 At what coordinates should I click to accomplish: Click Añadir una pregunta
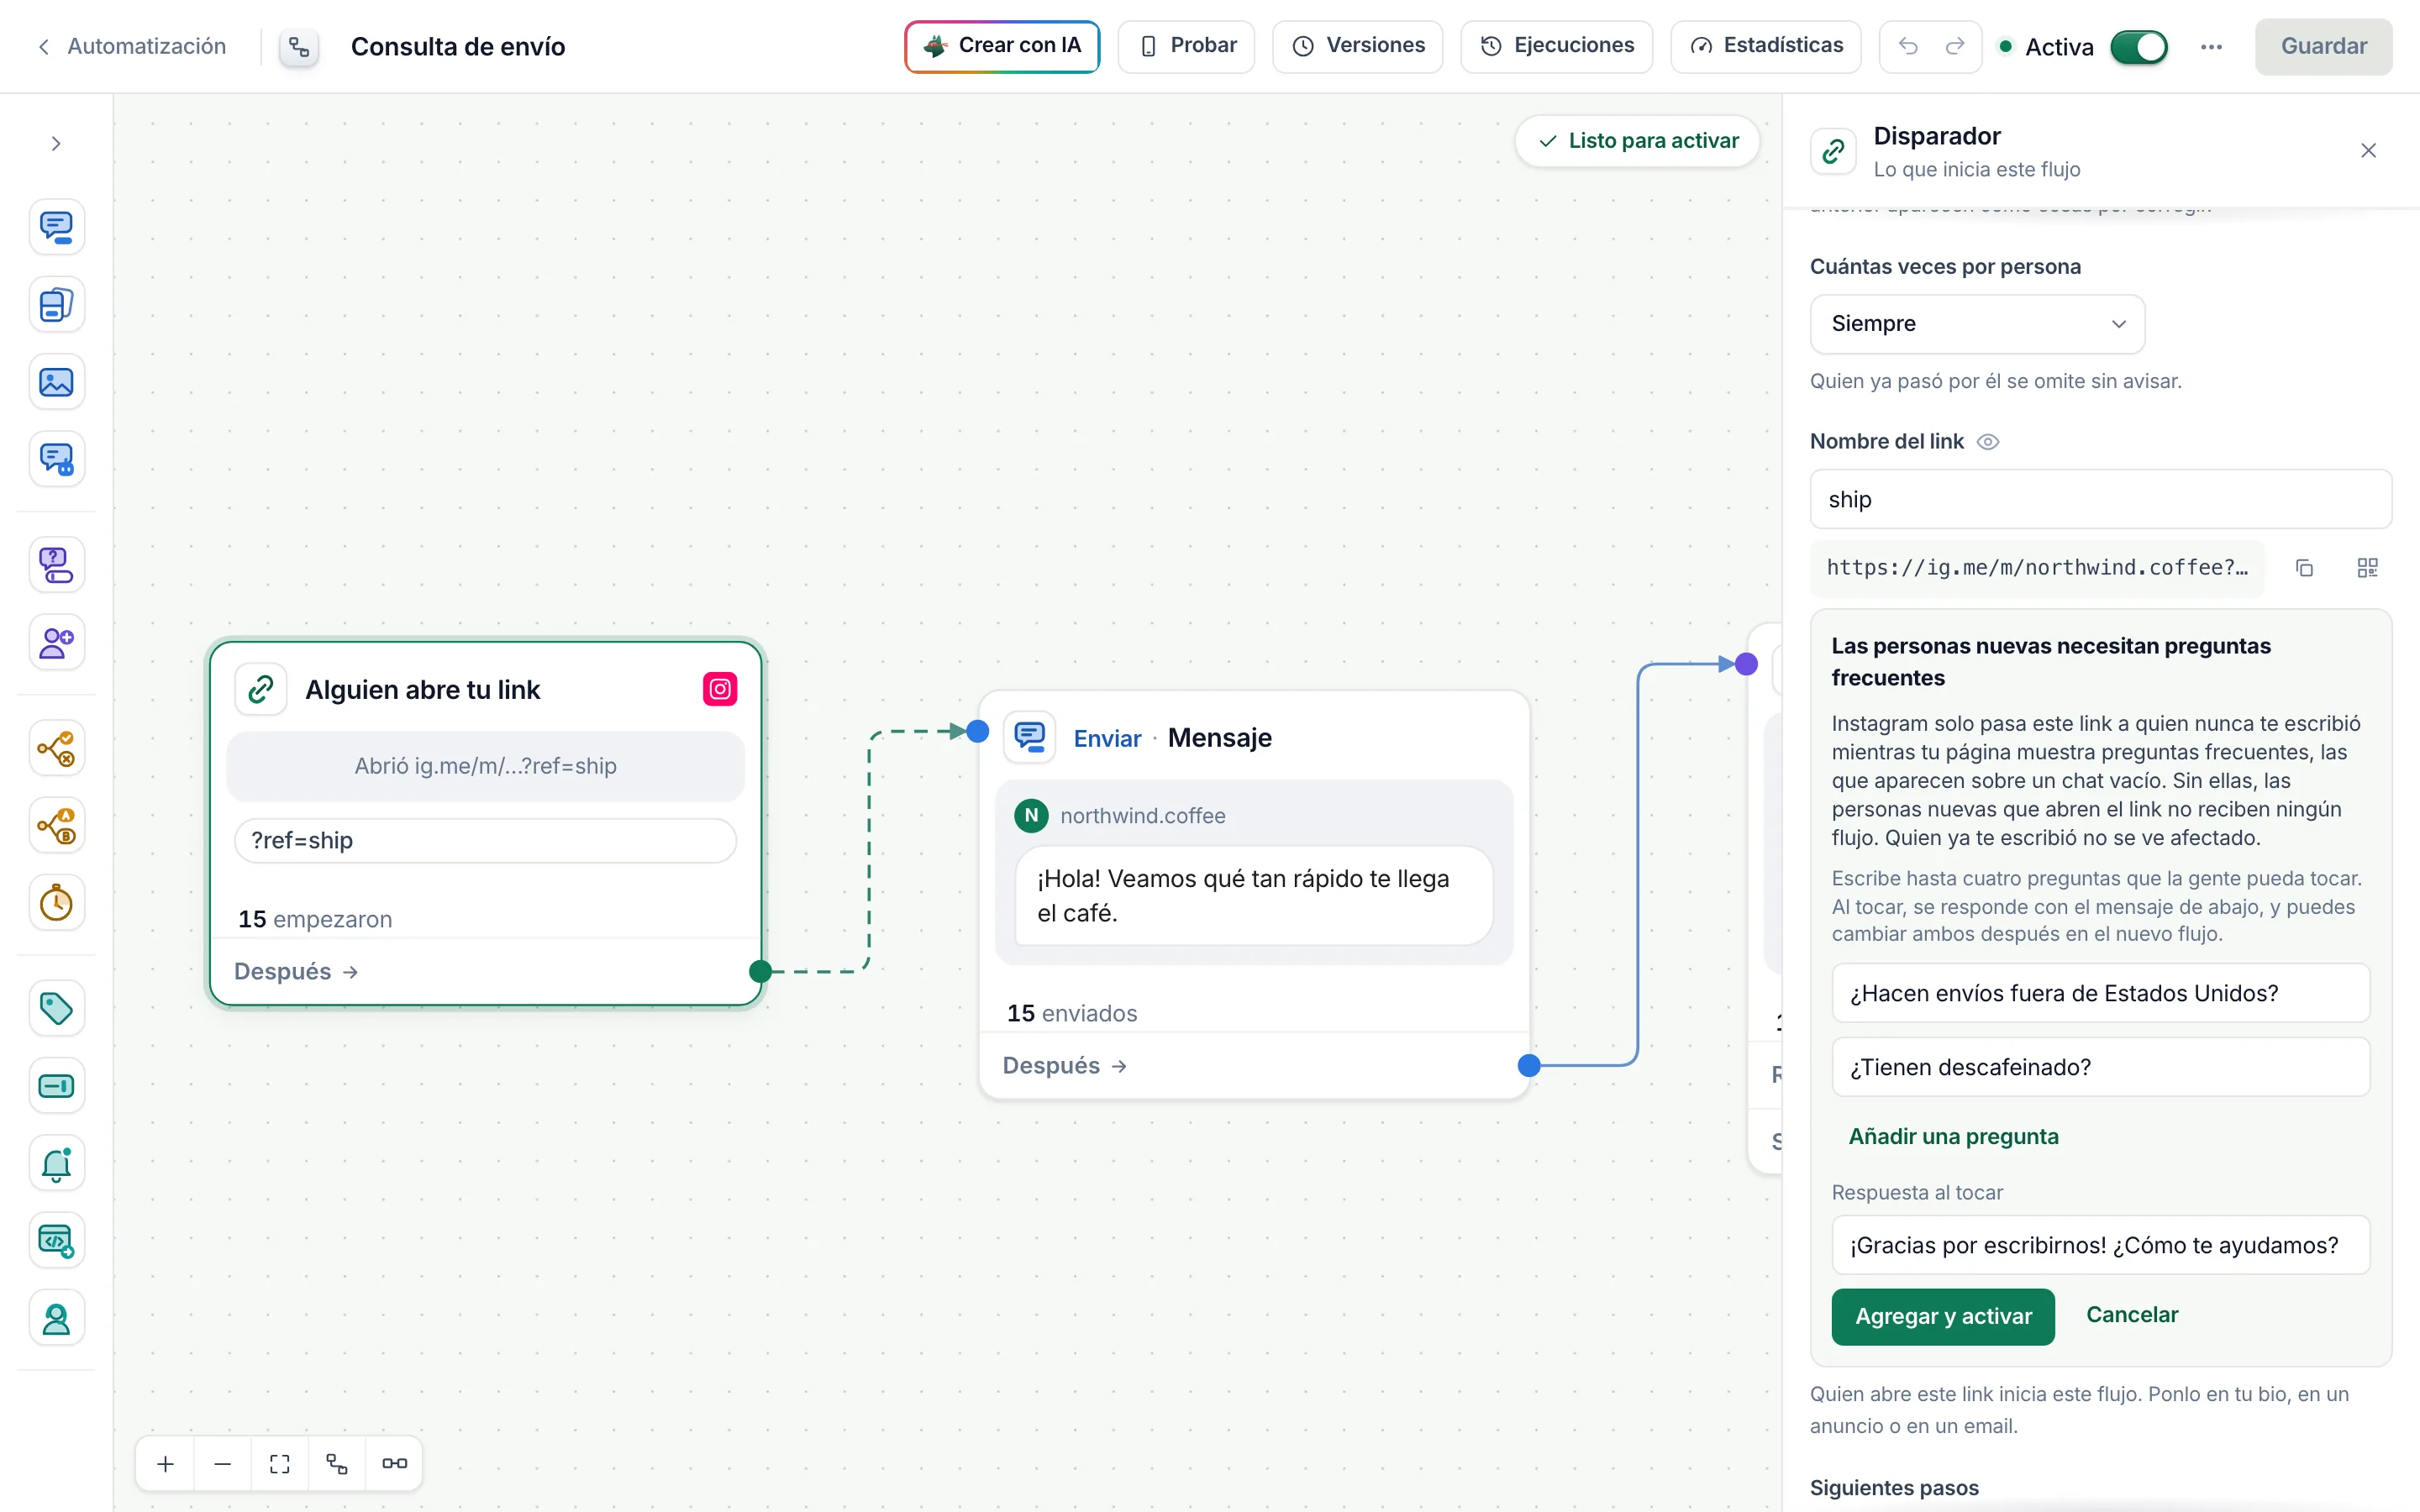click(x=1953, y=1137)
